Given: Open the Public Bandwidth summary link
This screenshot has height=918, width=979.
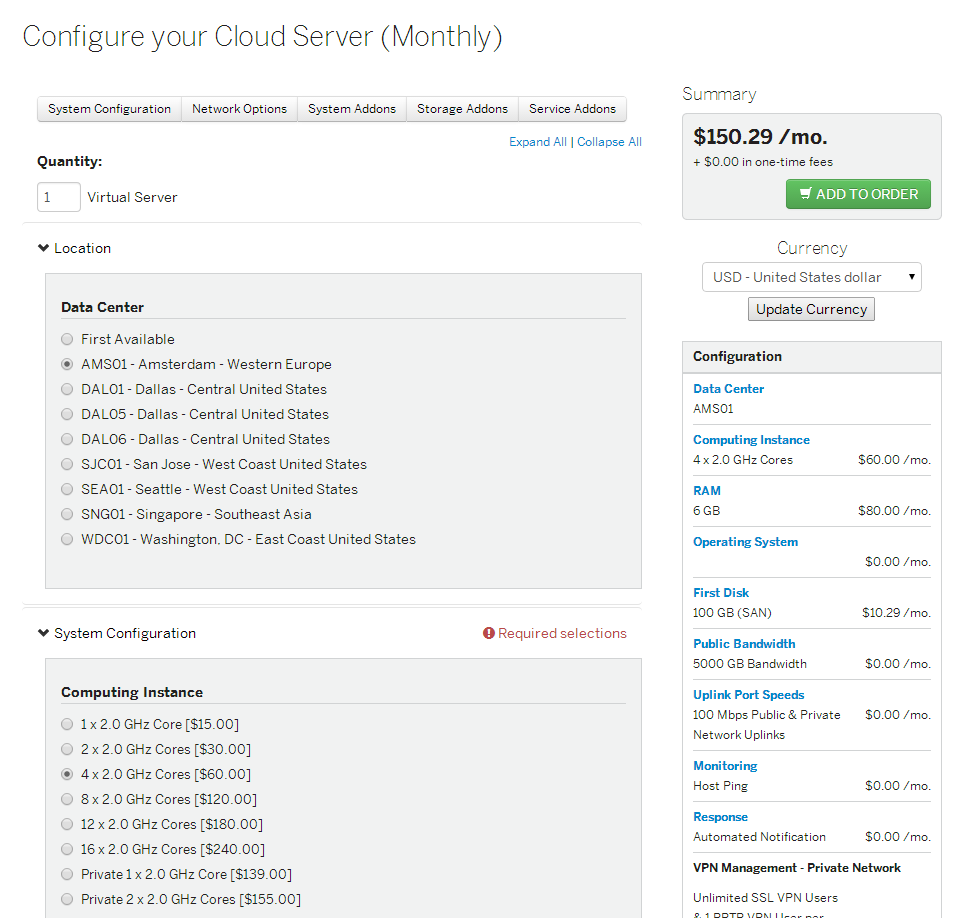Looking at the screenshot, I should (x=744, y=643).
